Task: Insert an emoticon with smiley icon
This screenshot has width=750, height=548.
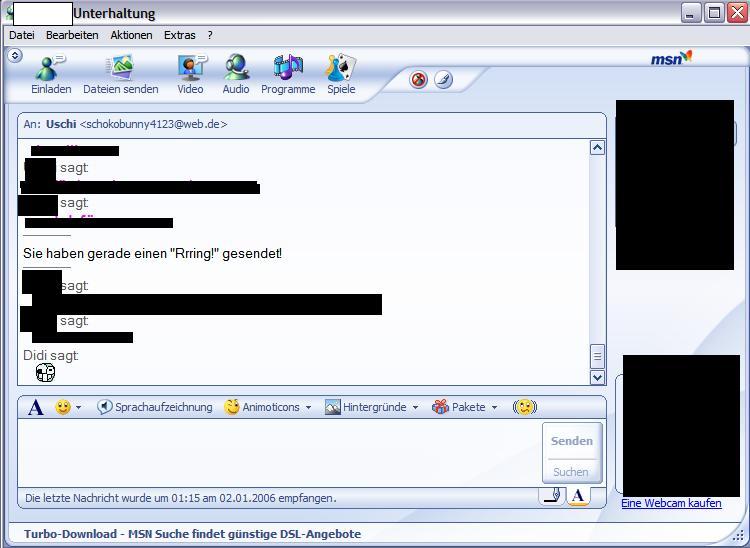Action: pyautogui.click(x=63, y=407)
